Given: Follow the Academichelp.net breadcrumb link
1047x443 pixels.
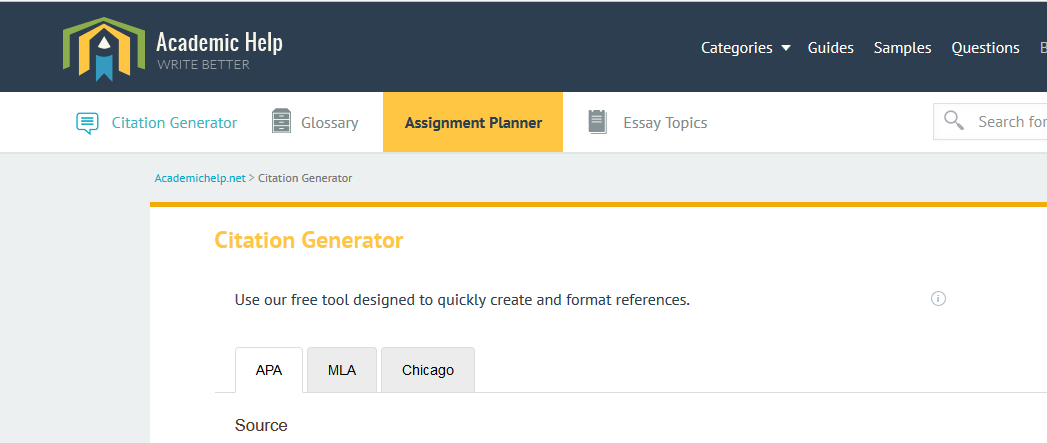Looking at the screenshot, I should pyautogui.click(x=199, y=178).
